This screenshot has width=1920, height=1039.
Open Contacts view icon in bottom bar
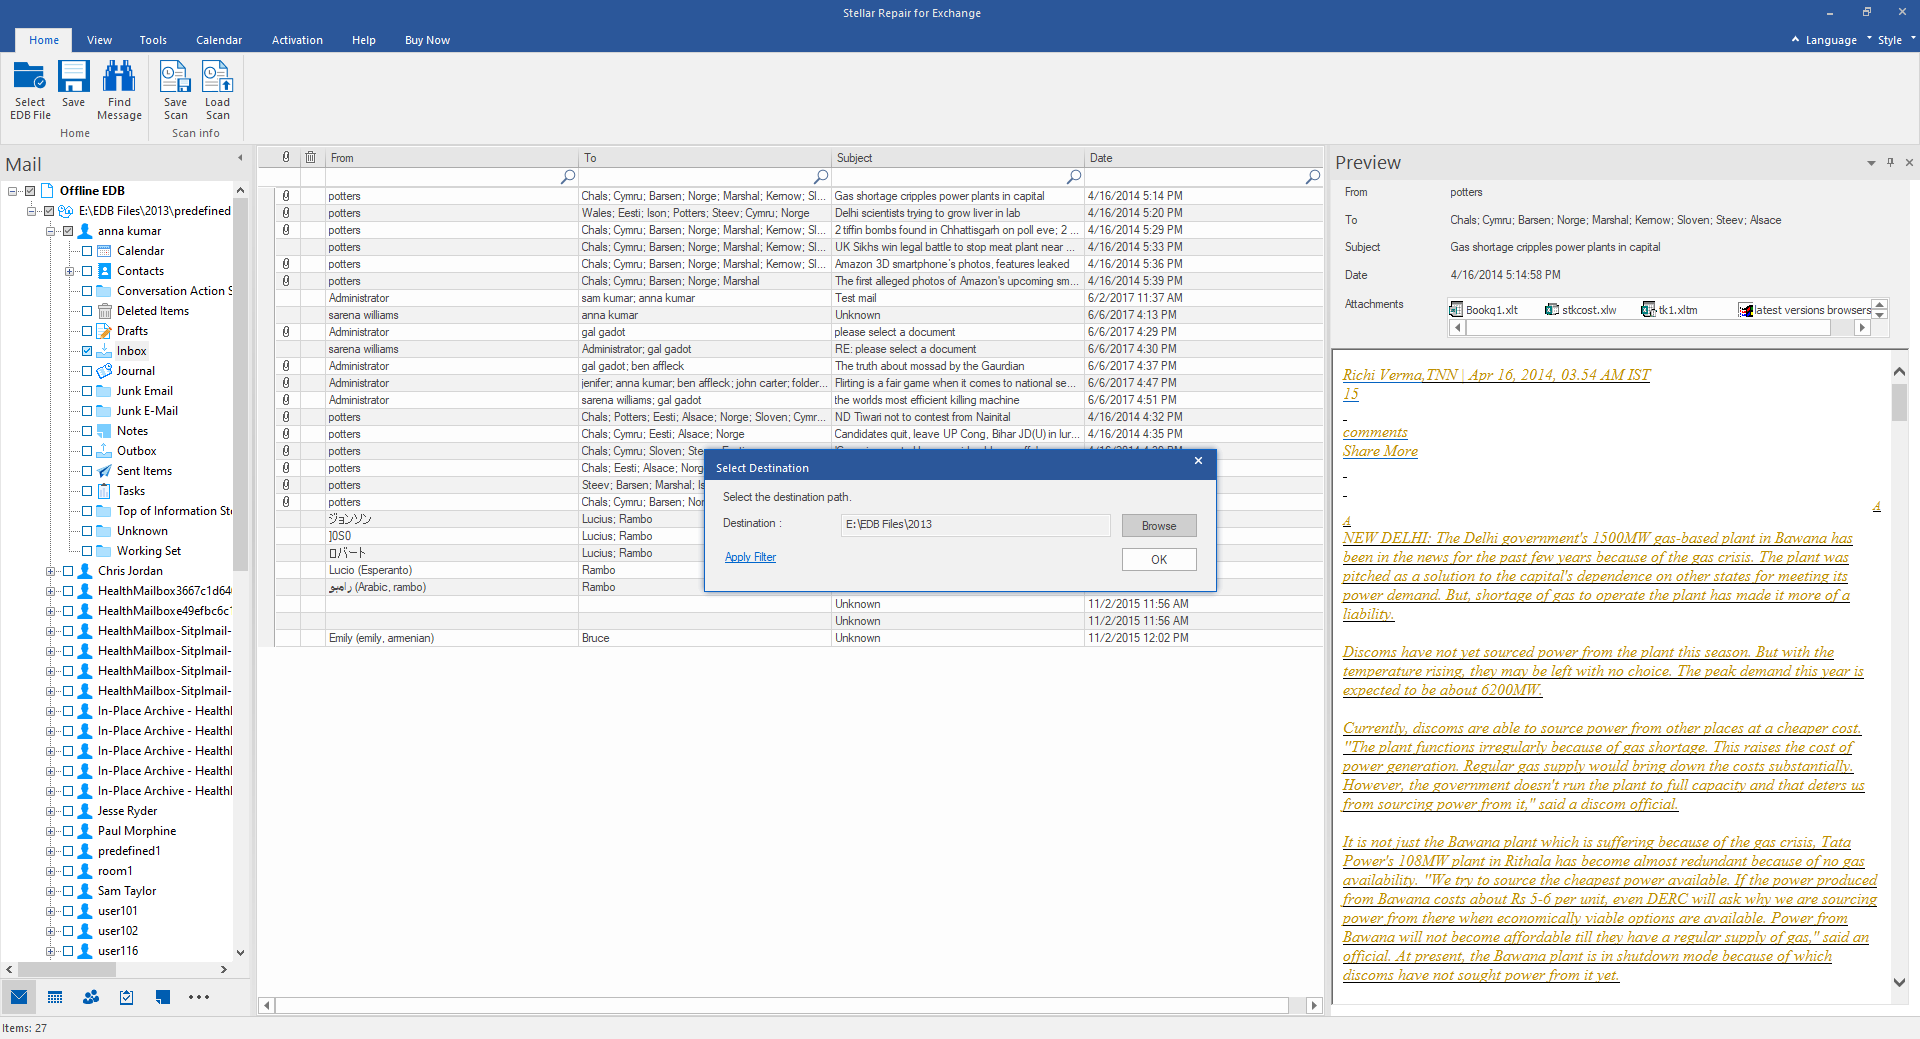[x=91, y=997]
